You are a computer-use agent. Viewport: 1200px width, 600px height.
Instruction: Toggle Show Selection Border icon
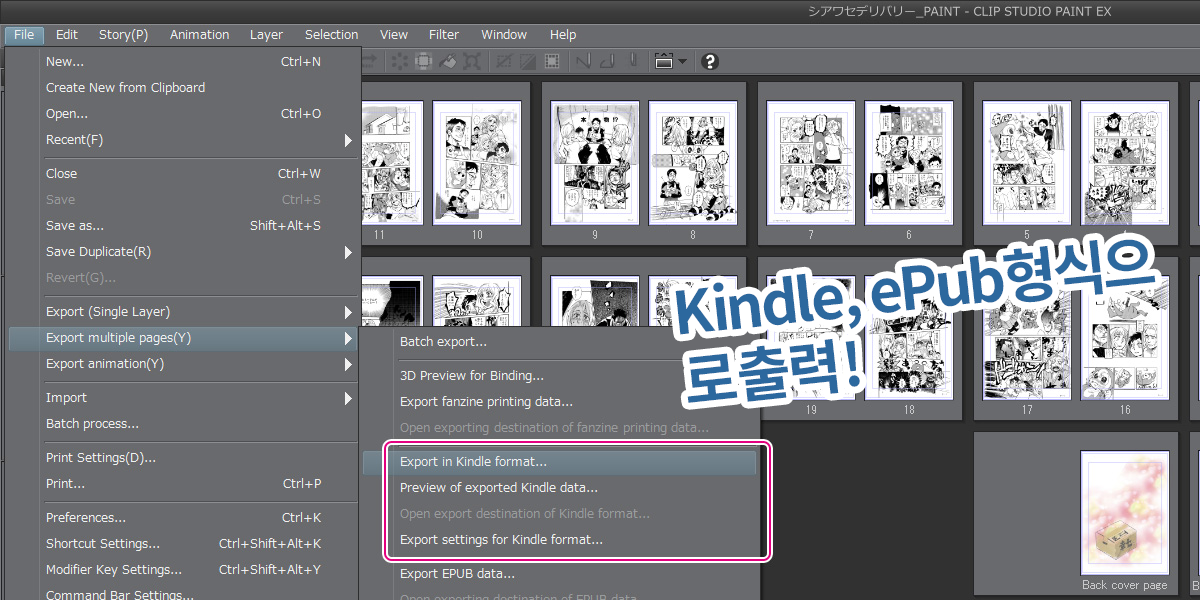coord(551,61)
